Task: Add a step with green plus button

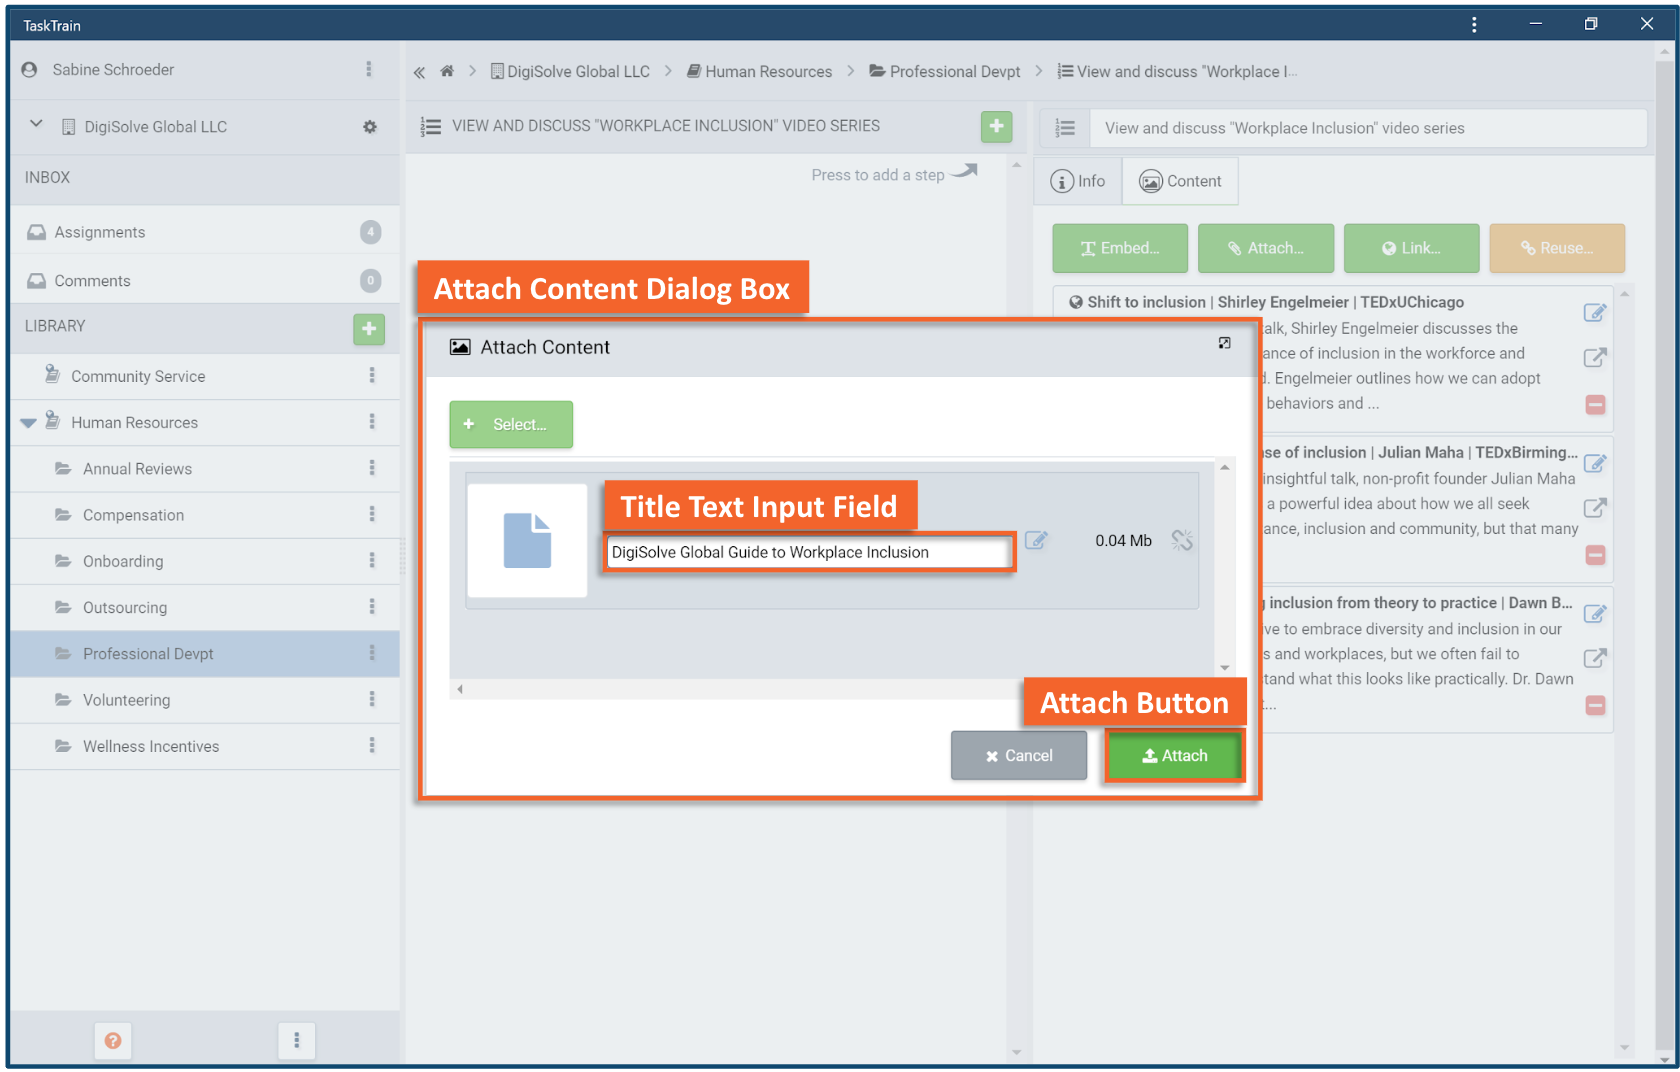Action: [996, 126]
